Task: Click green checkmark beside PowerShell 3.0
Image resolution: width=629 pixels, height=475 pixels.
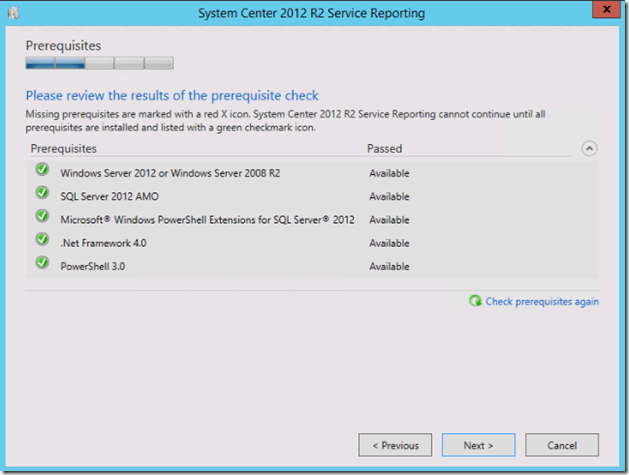Action: 42,263
